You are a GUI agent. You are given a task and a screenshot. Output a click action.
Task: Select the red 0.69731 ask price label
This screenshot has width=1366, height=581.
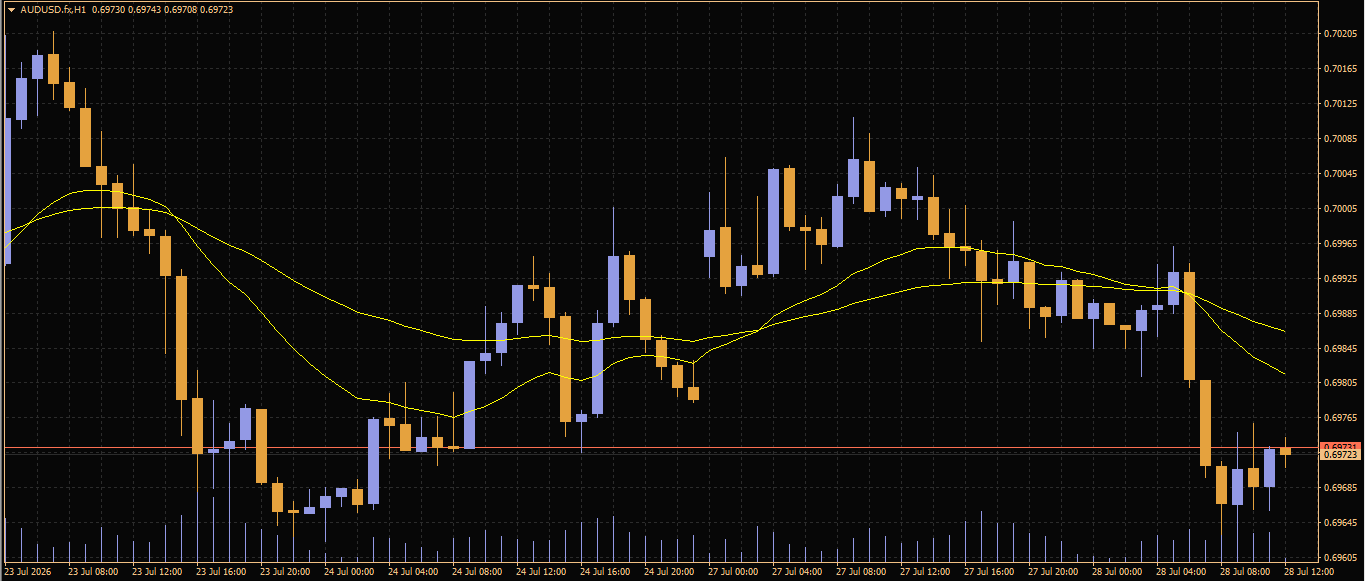[1339, 446]
